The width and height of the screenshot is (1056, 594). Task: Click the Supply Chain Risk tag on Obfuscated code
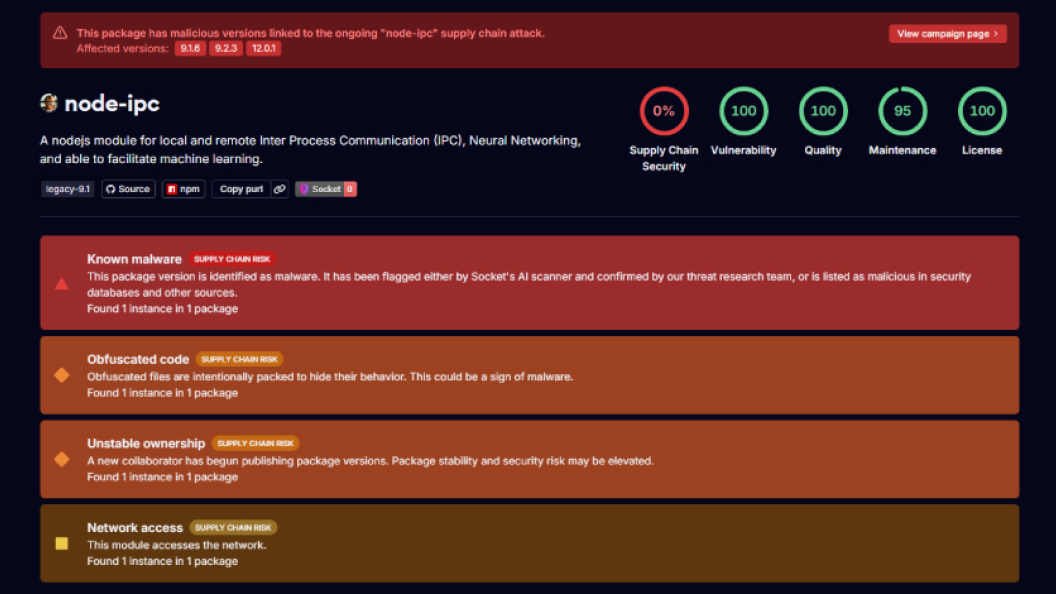[239, 360]
